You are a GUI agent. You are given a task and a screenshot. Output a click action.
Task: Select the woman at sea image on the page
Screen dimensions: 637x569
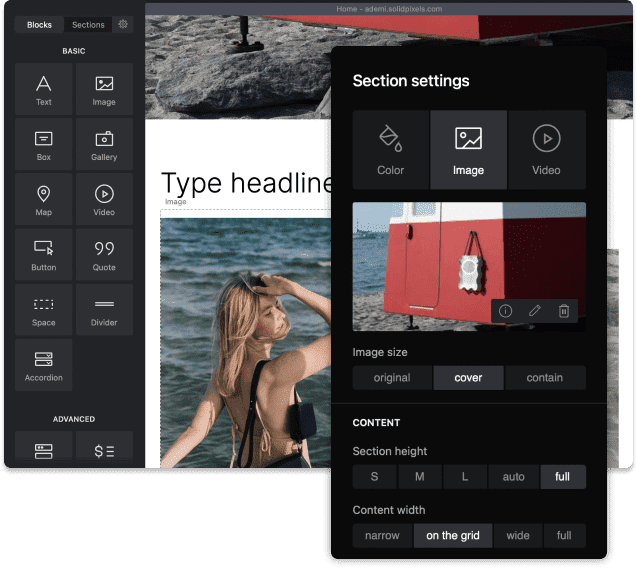(x=246, y=343)
